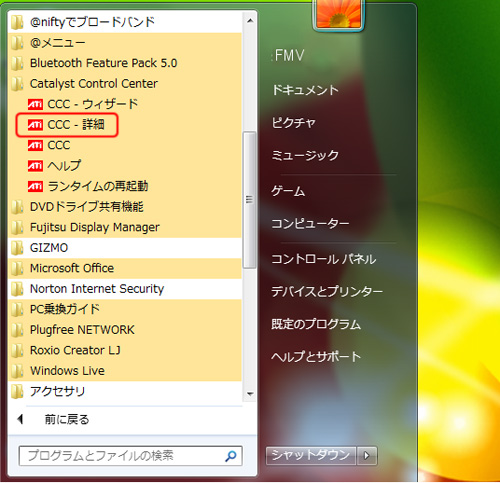Screen dimensions: 500x483
Task: Expand the GIZMO folder
Action: point(125,248)
